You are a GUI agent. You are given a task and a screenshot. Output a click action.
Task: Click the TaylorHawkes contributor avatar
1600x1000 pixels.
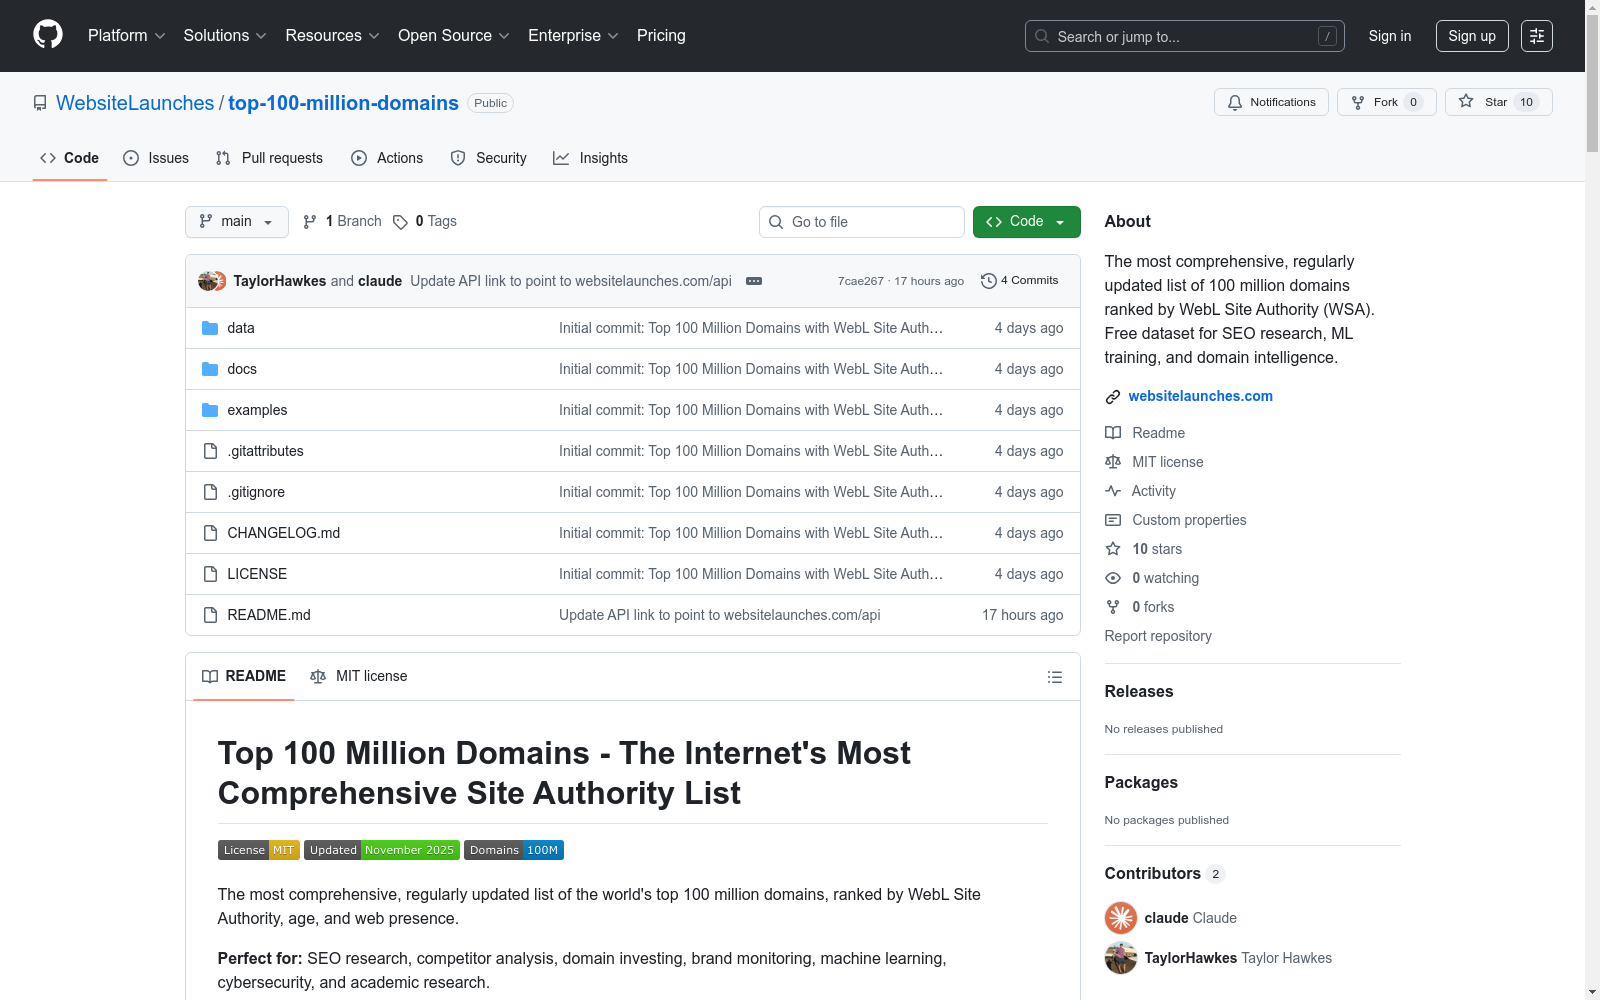point(1121,958)
